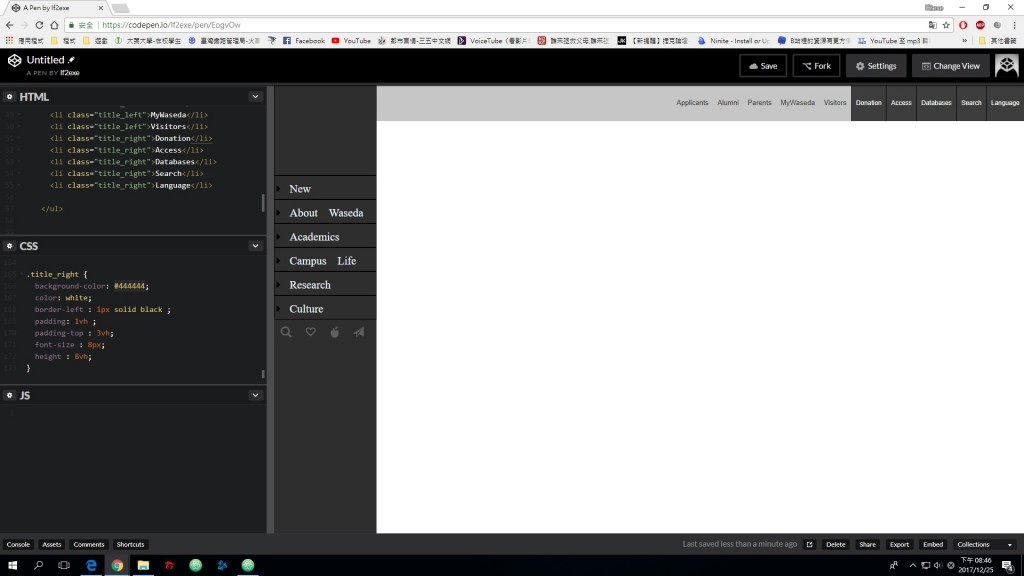Expand the Academics menu item
This screenshot has width=1024, height=576.
pyautogui.click(x=325, y=237)
